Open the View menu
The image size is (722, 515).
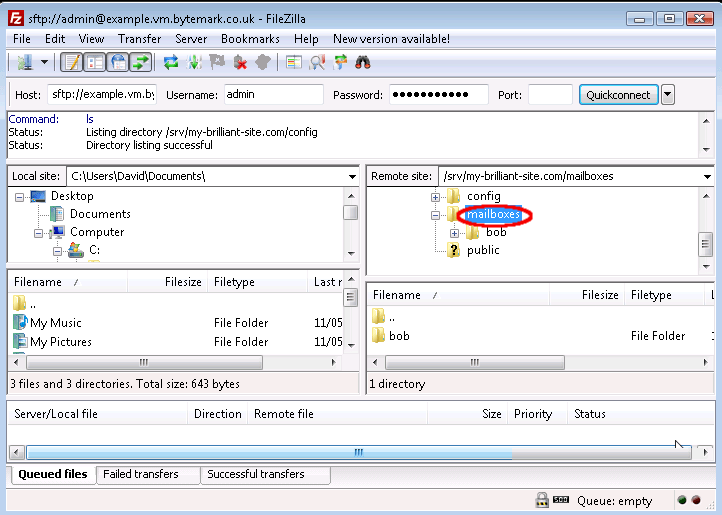tap(91, 39)
